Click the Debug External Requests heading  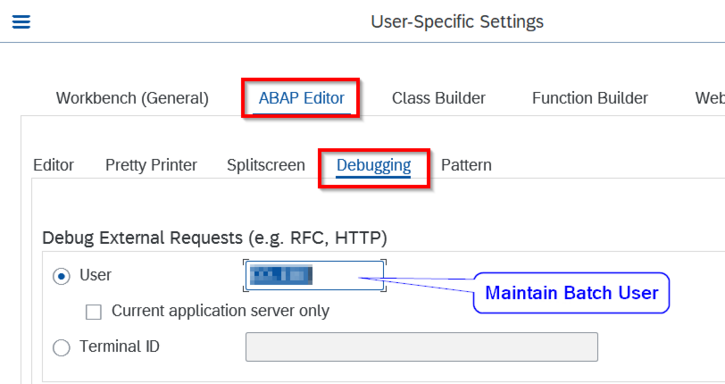pyautogui.click(x=215, y=238)
